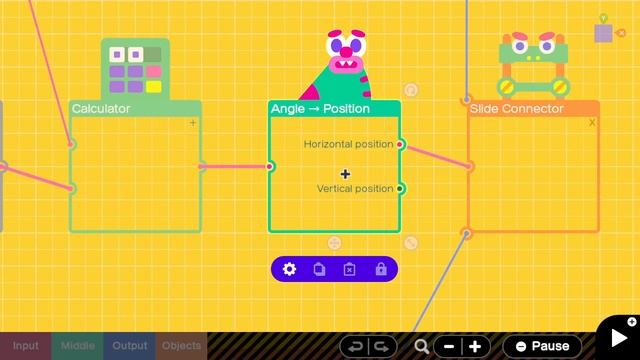Select the small purple node in top-right corner
640x360 pixels.
[x=603, y=33]
